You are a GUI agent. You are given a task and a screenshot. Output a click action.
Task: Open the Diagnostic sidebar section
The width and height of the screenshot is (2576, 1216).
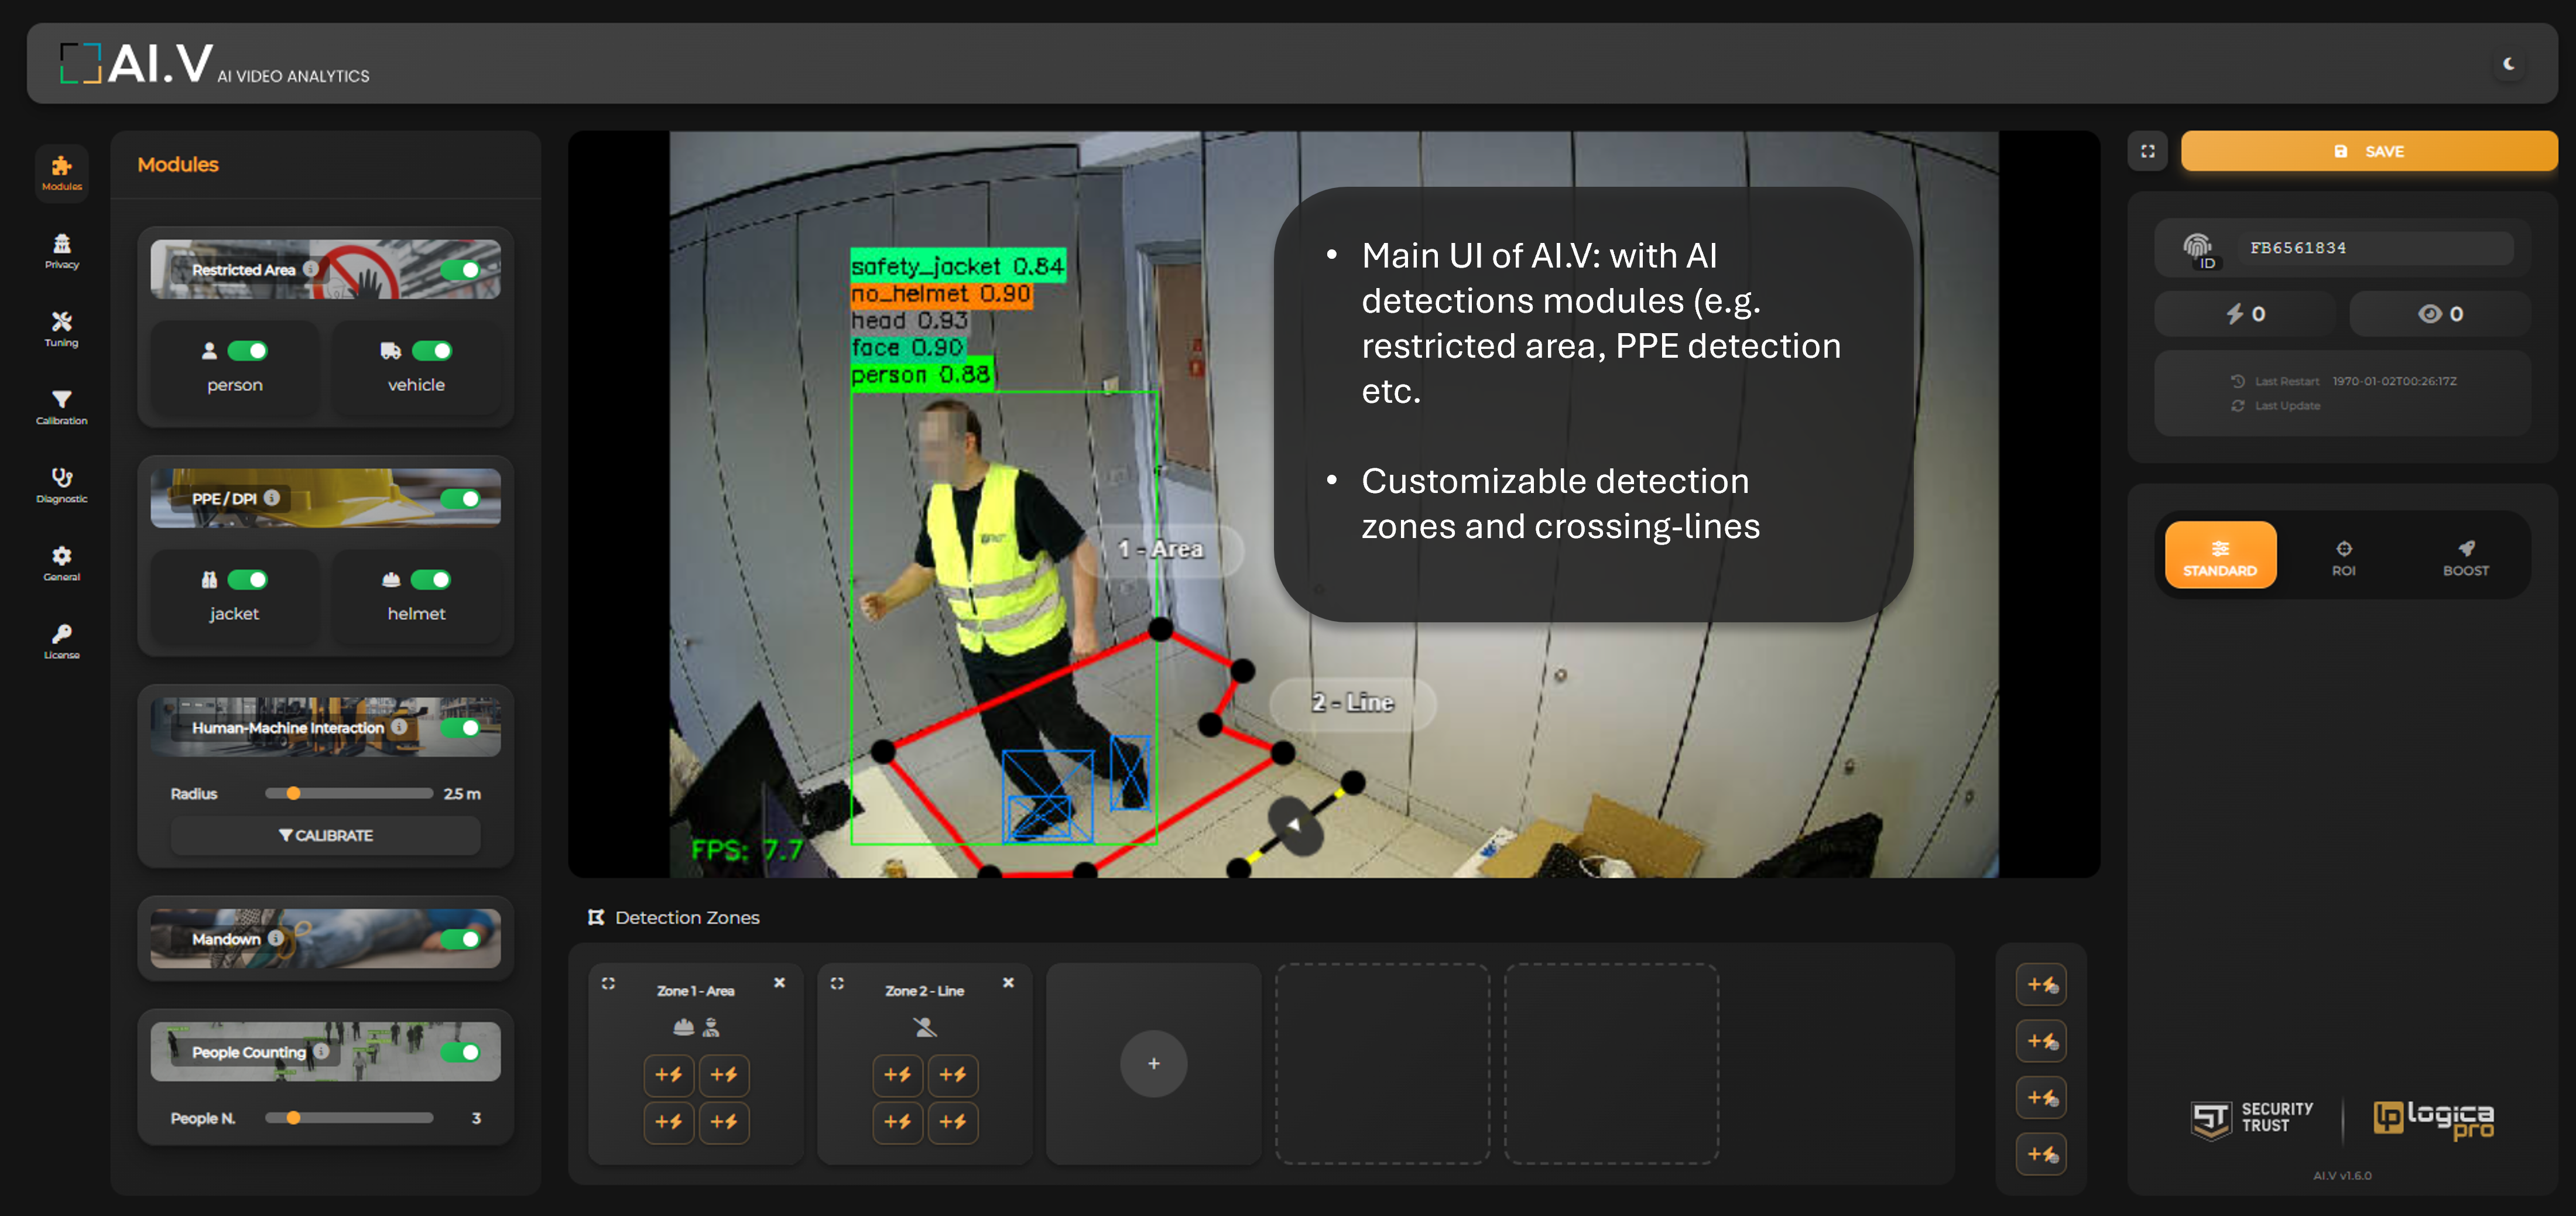[61, 485]
